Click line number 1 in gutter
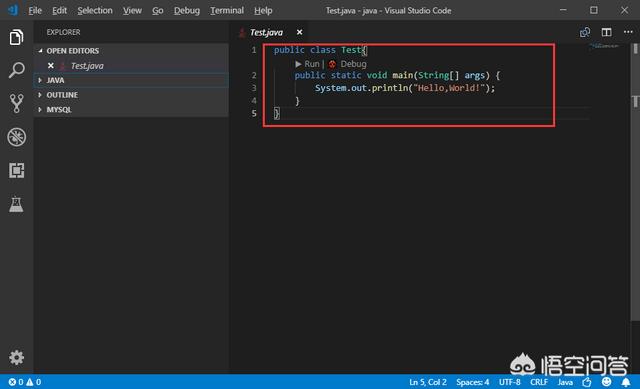640x389 pixels. [x=254, y=50]
